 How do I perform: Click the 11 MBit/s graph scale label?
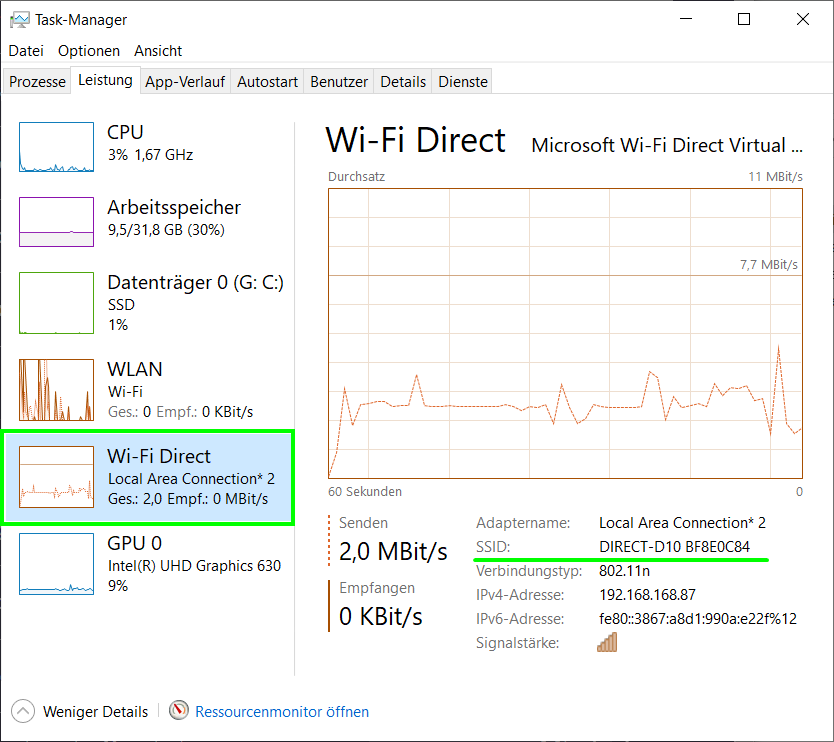click(775, 177)
